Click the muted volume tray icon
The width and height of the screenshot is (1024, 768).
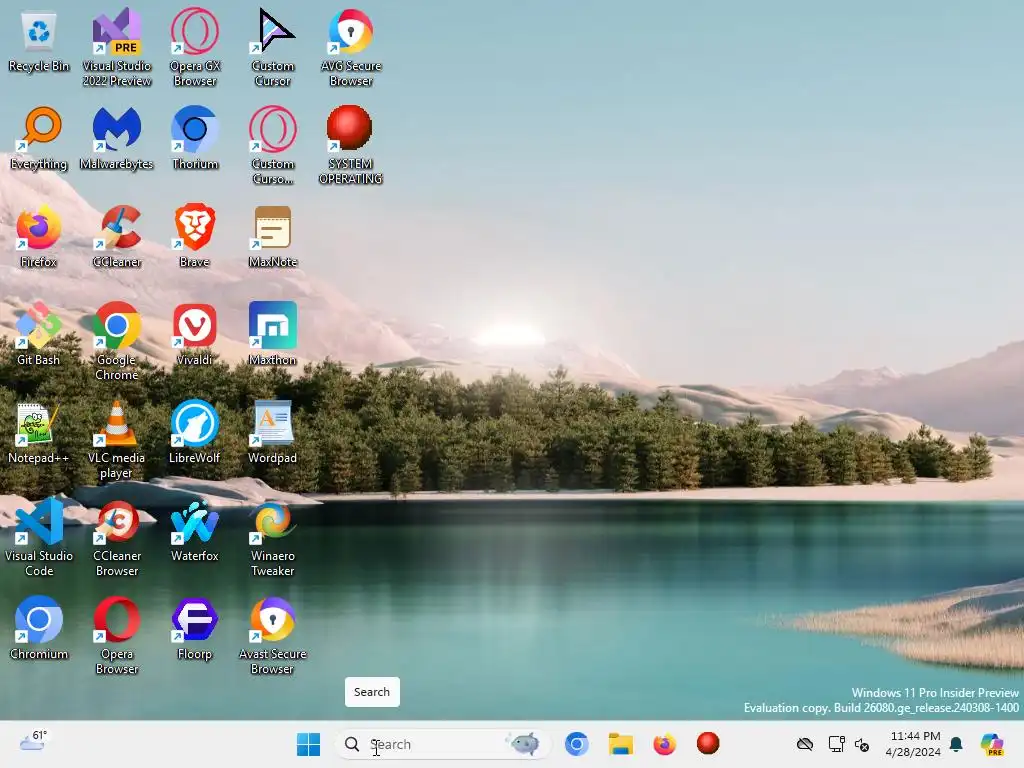coord(862,744)
